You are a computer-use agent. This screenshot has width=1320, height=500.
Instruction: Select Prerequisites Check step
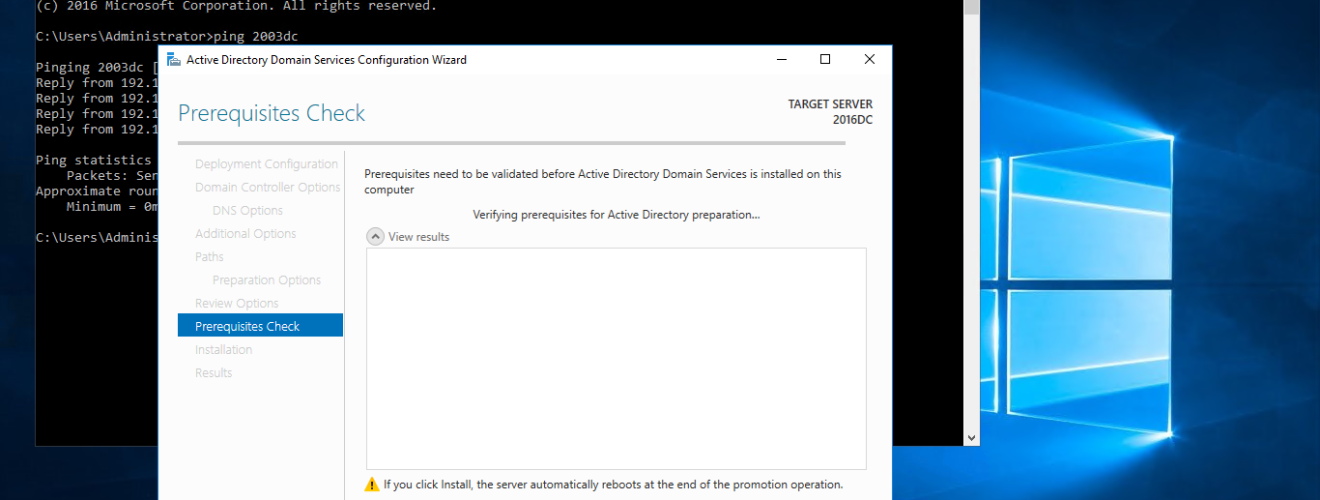coord(260,326)
